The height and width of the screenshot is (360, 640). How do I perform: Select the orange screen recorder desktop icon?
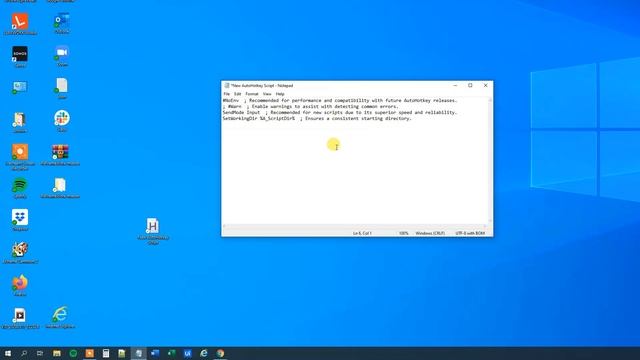pos(20,156)
